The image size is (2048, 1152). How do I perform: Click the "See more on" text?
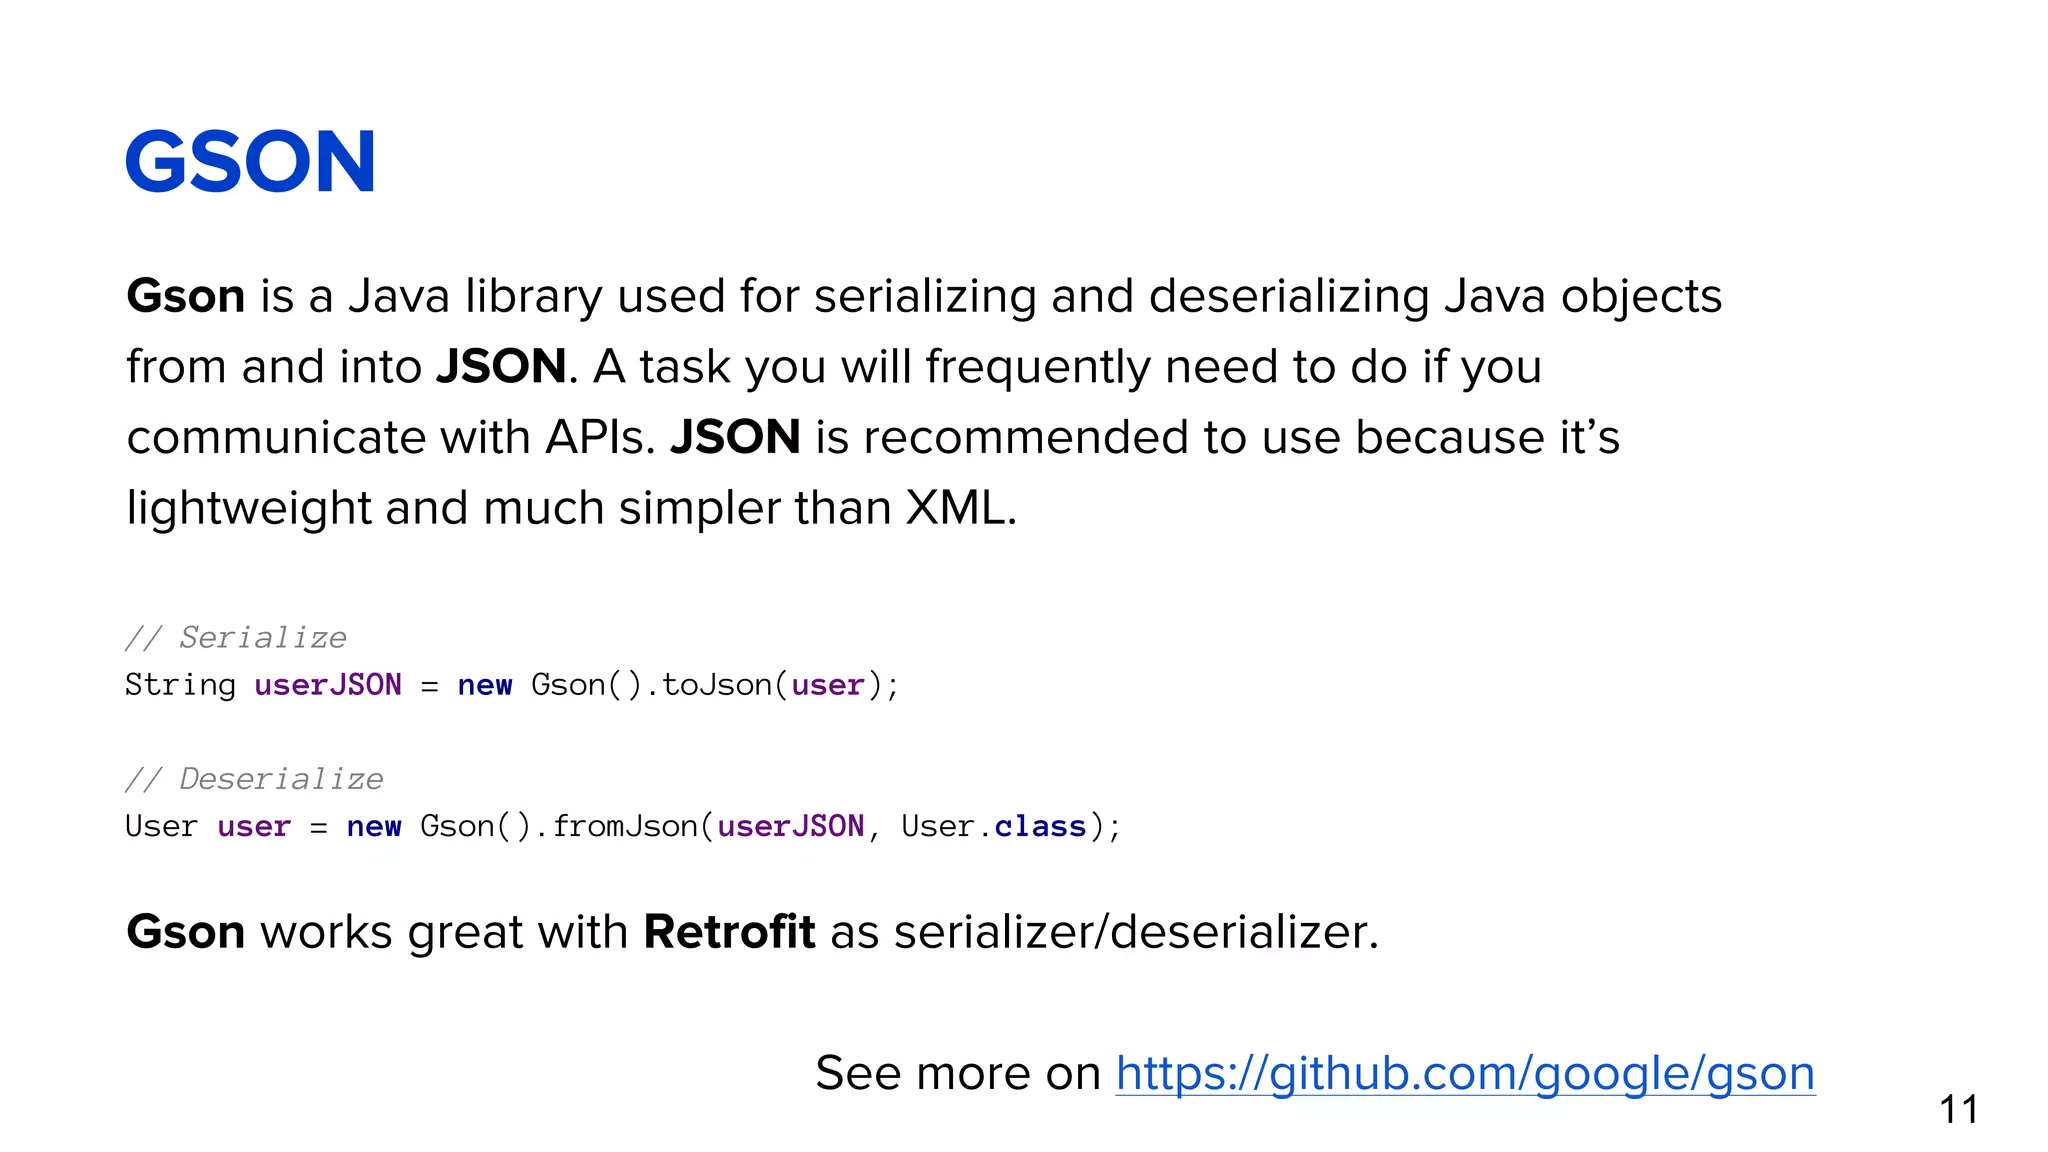[957, 1074]
